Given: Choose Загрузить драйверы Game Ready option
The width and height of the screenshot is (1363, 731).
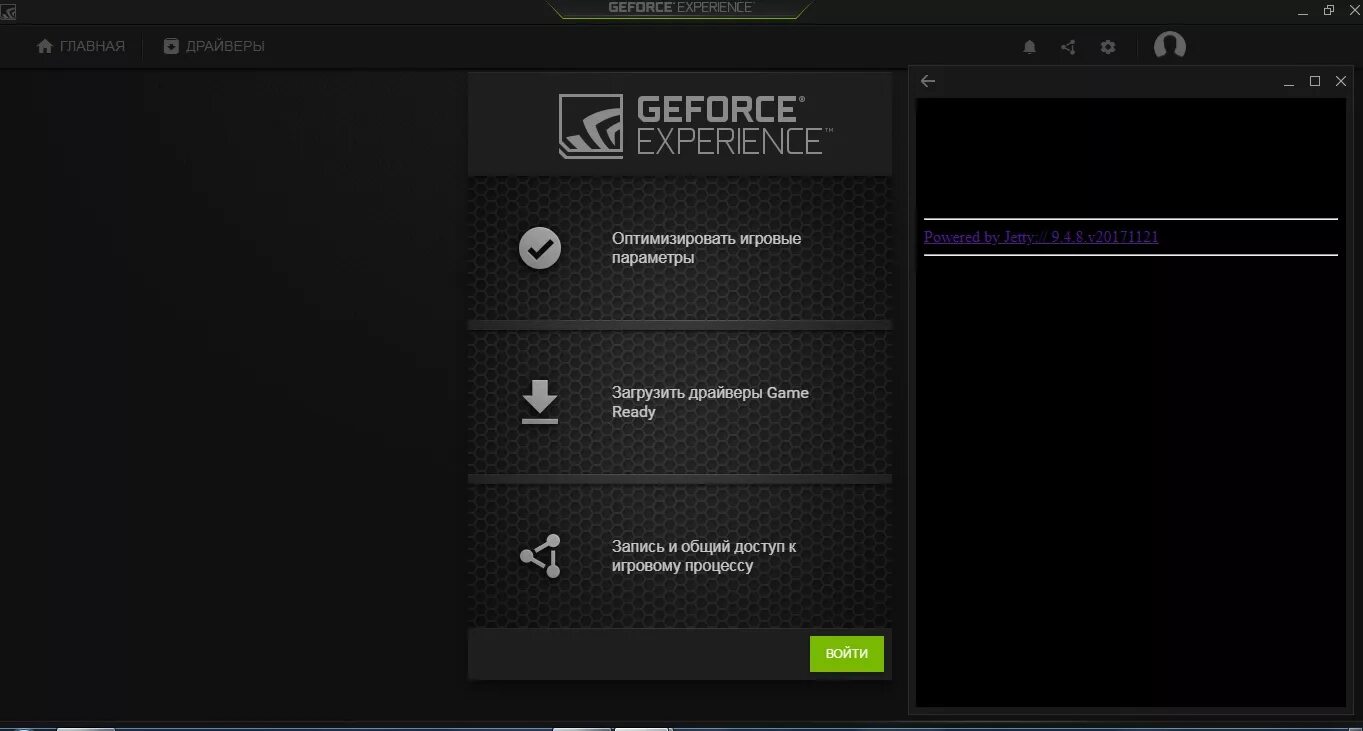Looking at the screenshot, I should [x=679, y=402].
